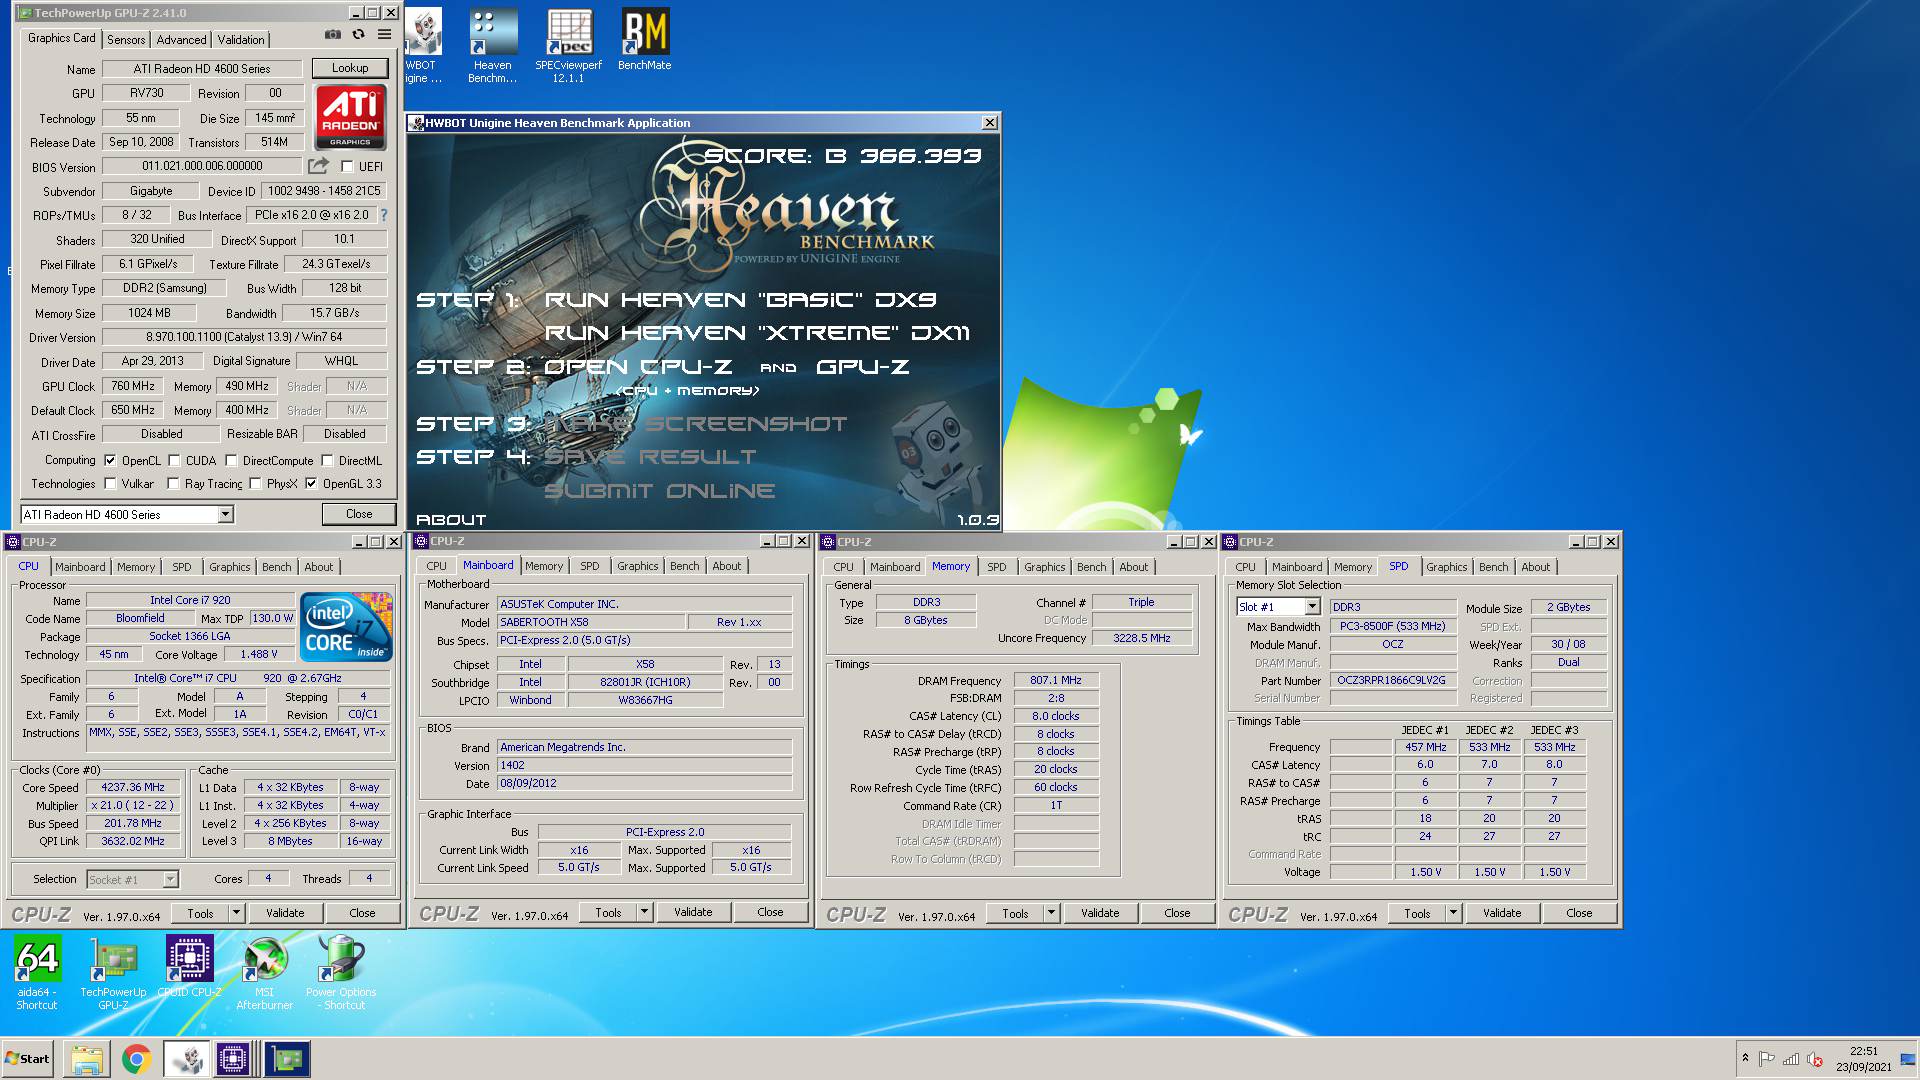The image size is (1920, 1080).
Task: Open the ATI Radeon HD 4600 Series dropdown
Action: (x=225, y=514)
